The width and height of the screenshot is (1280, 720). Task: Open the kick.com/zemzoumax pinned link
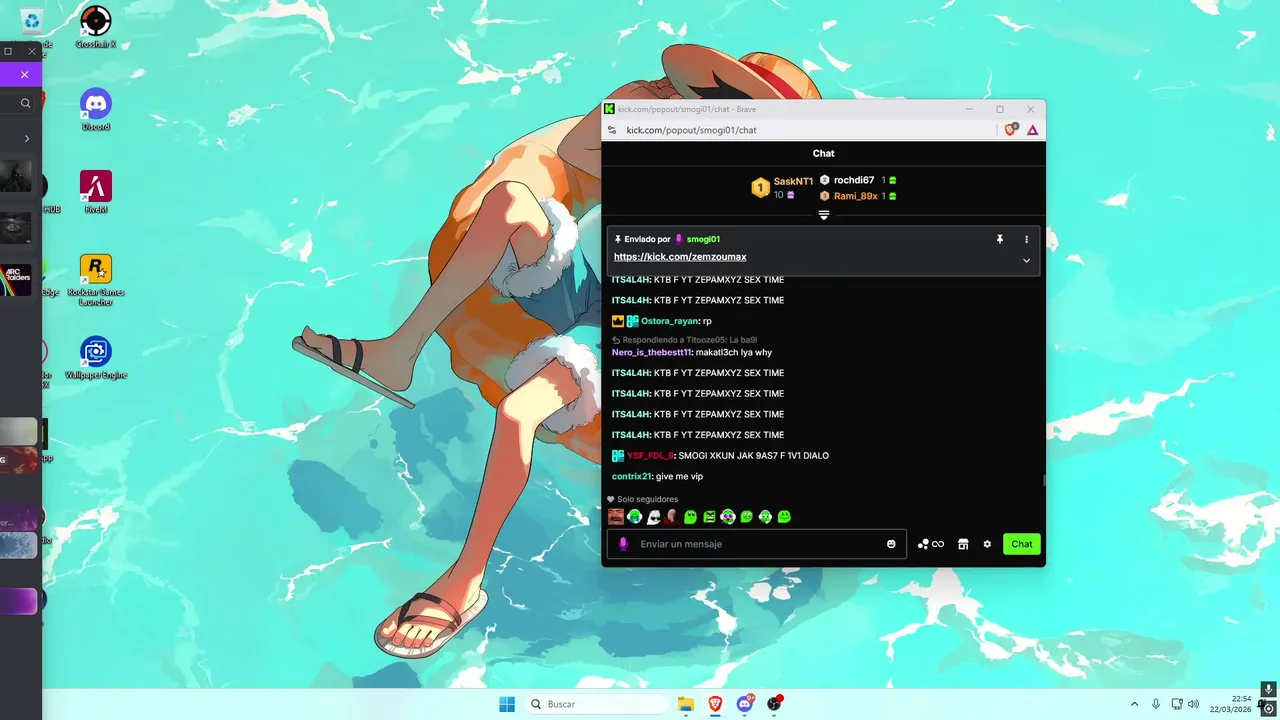[x=680, y=257]
